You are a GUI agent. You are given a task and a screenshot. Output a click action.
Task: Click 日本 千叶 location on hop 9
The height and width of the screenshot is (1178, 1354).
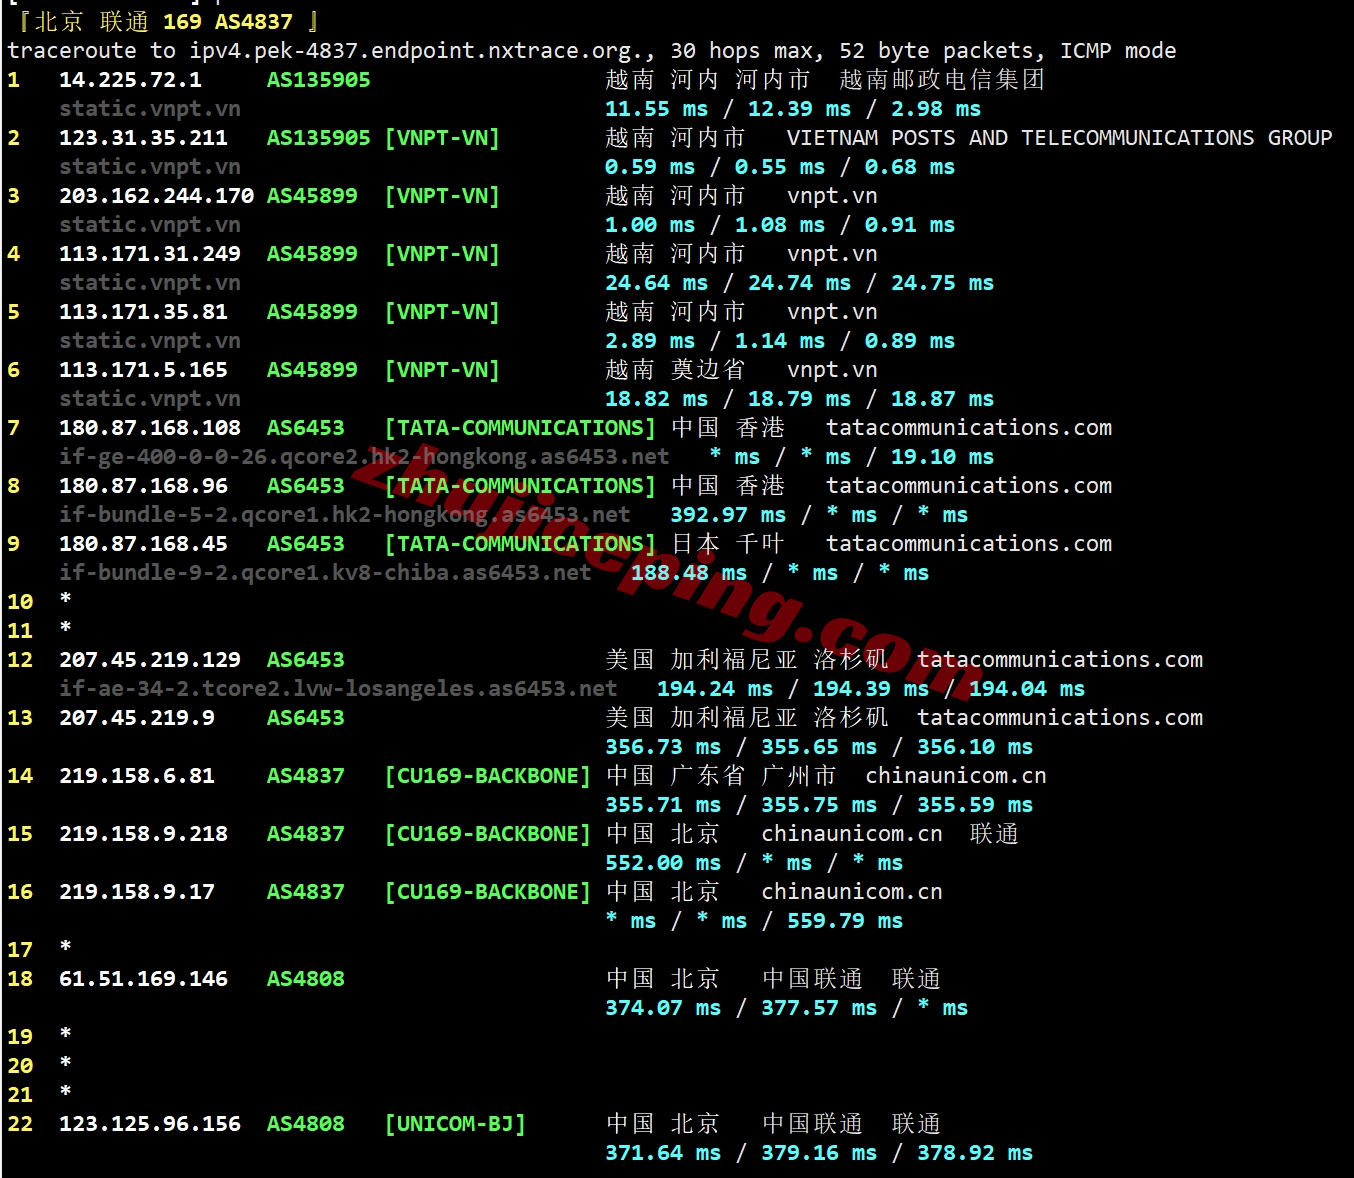click(x=728, y=544)
